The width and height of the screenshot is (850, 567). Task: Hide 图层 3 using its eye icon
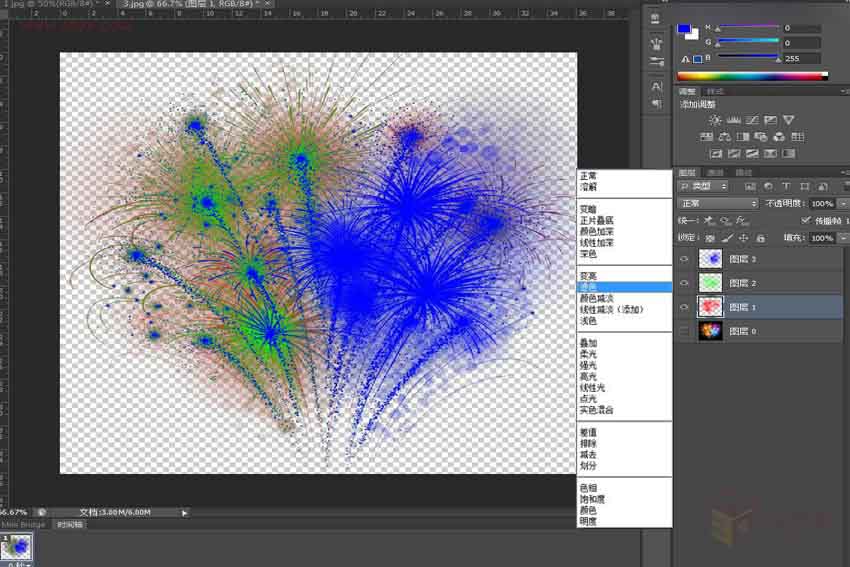684,259
